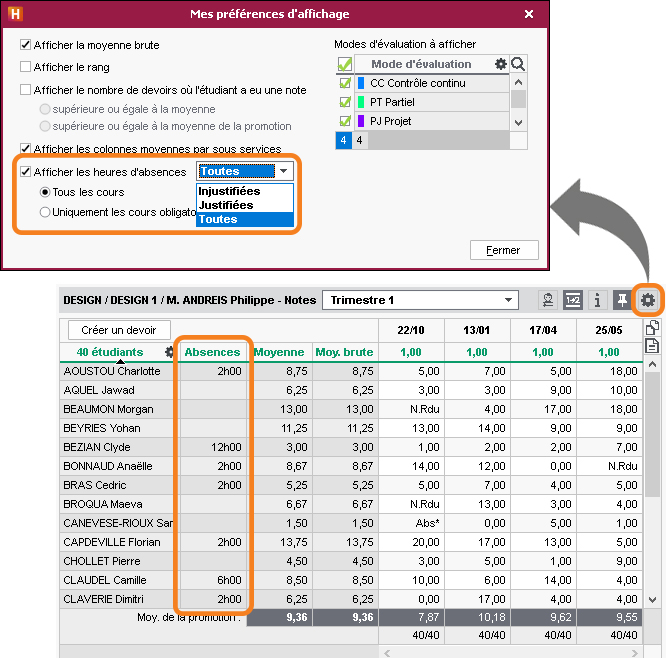Click horizontal scrollbar left arrow under grades
This screenshot has height=658, width=666.
[x=387, y=653]
